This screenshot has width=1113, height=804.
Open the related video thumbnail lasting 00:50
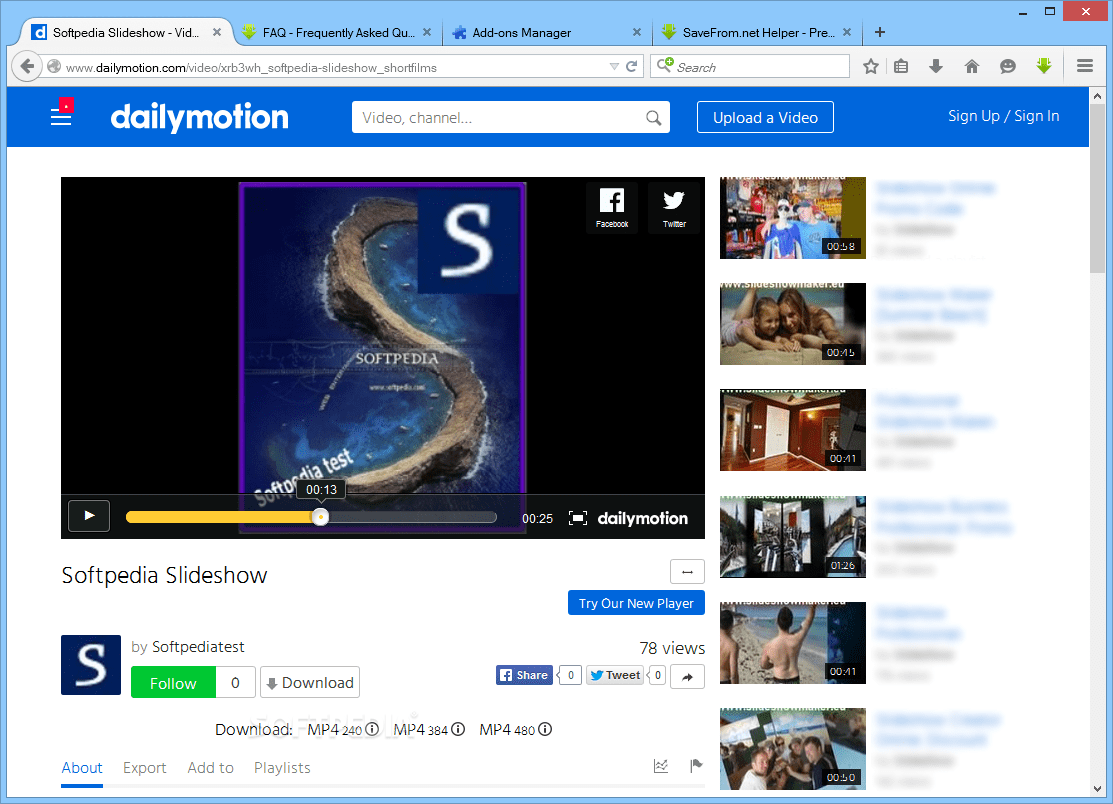793,749
